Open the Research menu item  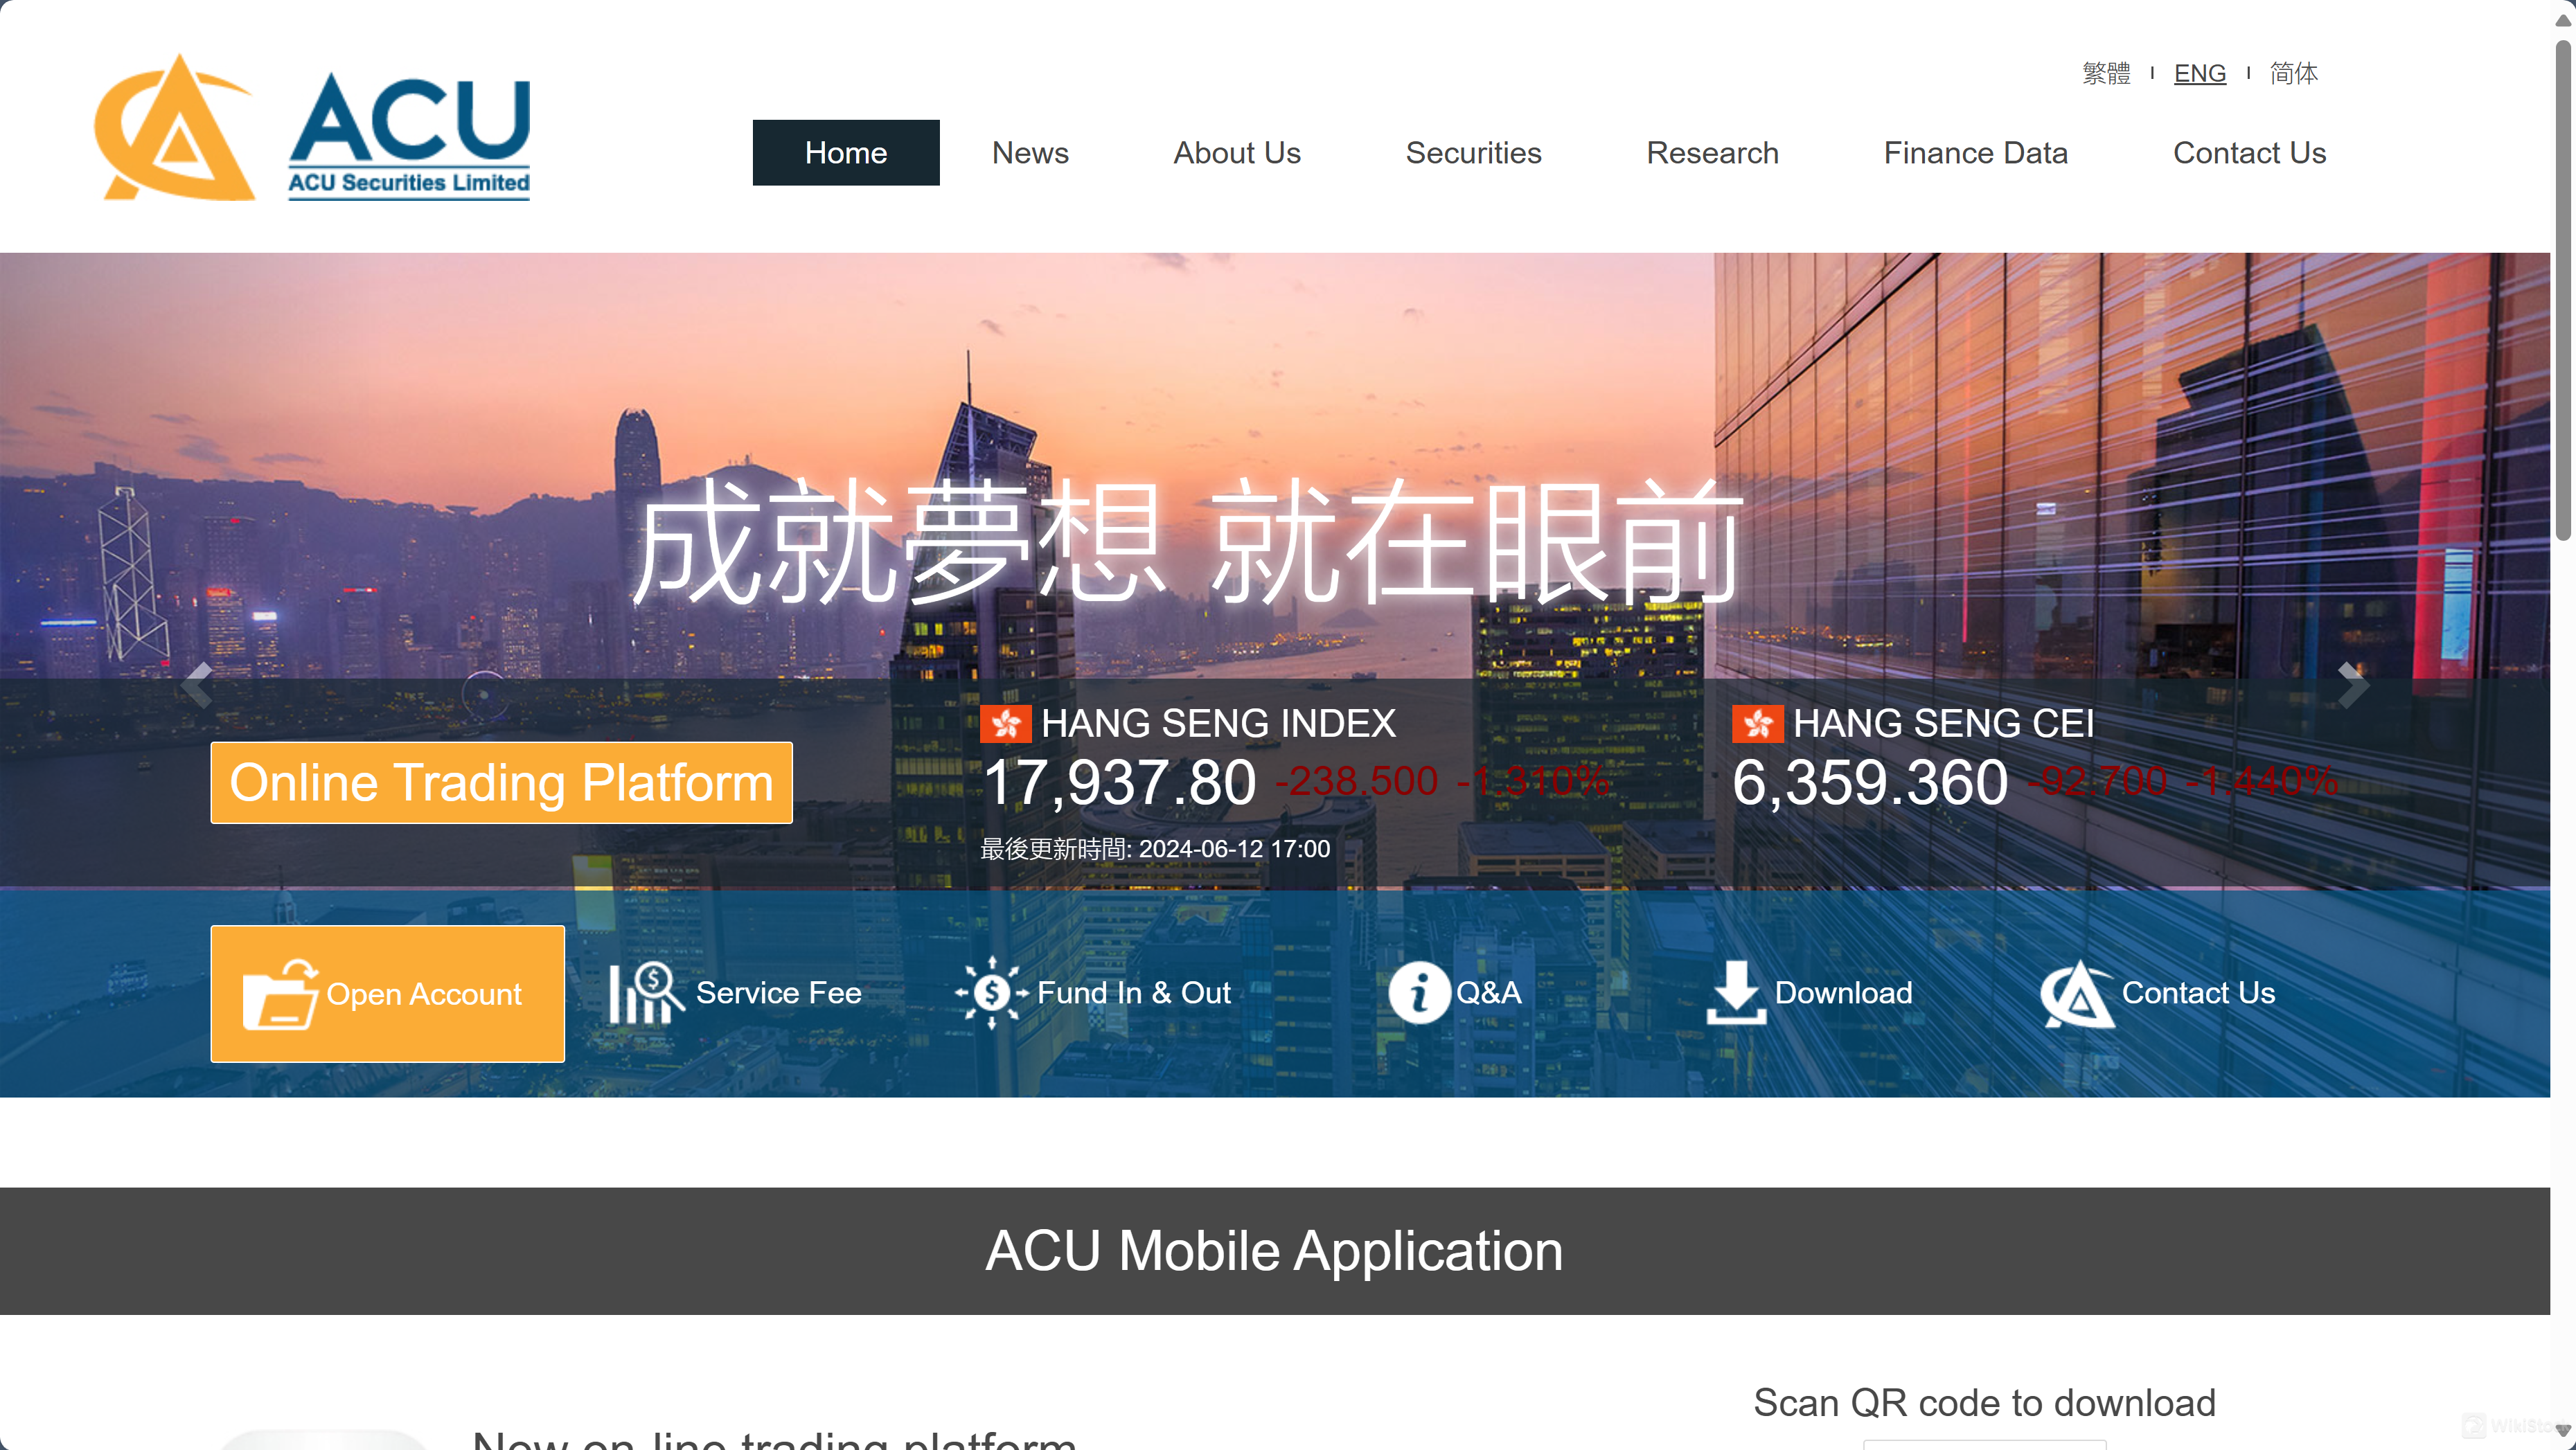pos(1712,153)
